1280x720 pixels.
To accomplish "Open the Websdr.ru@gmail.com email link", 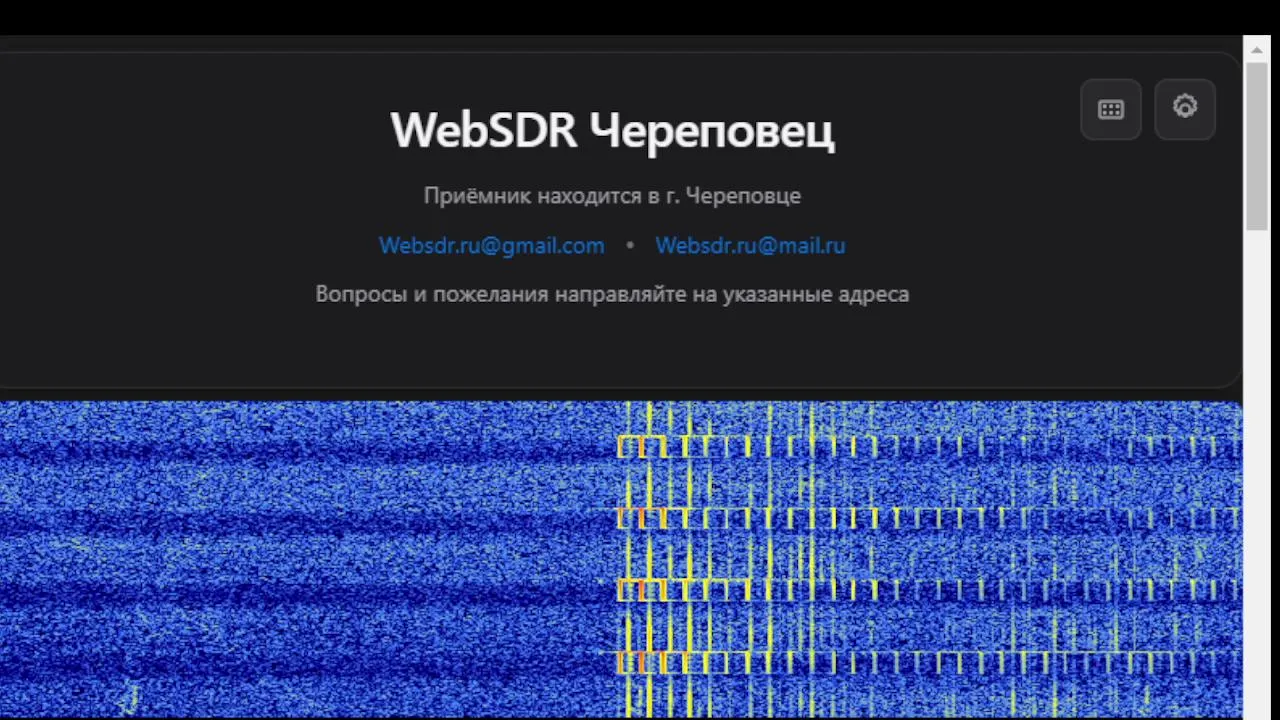I will (491, 245).
